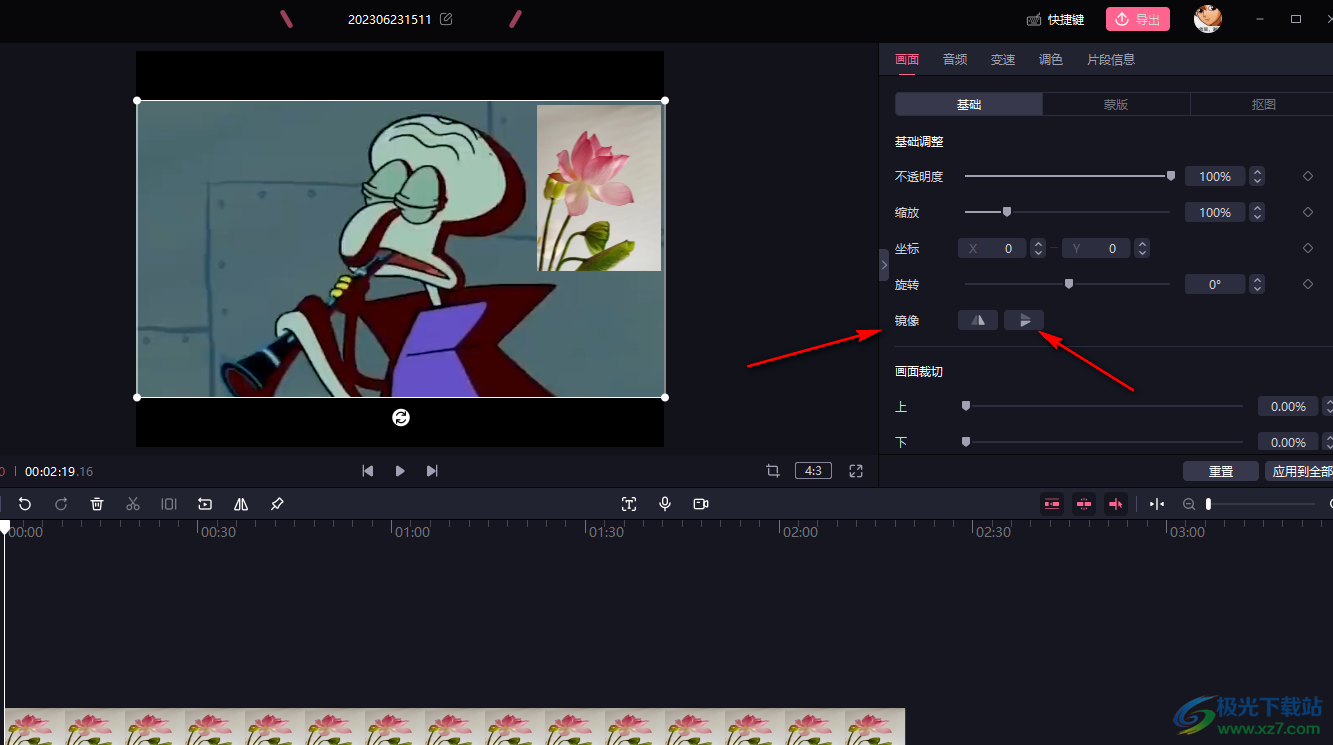
Task: Edit project name with pencil icon
Action: 446,19
